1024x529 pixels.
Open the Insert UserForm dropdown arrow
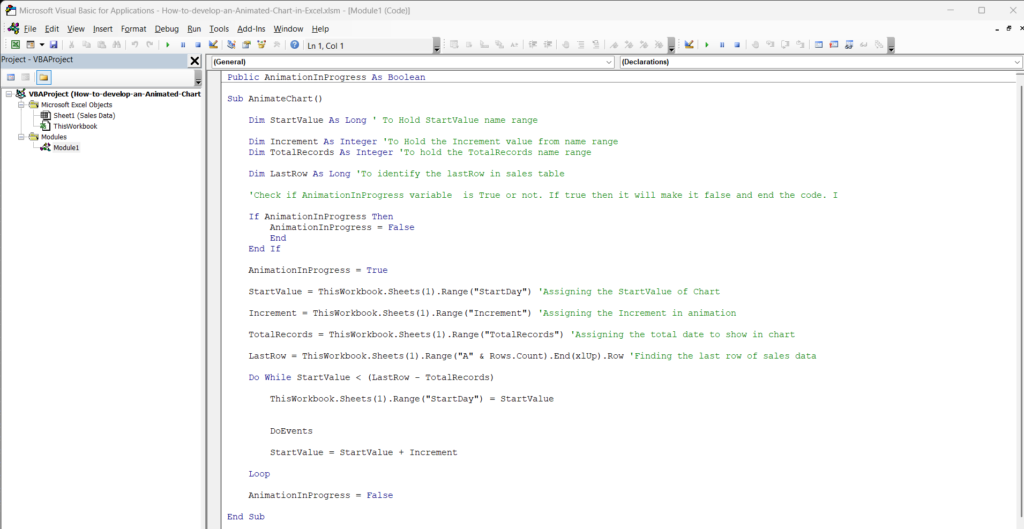(x=42, y=45)
